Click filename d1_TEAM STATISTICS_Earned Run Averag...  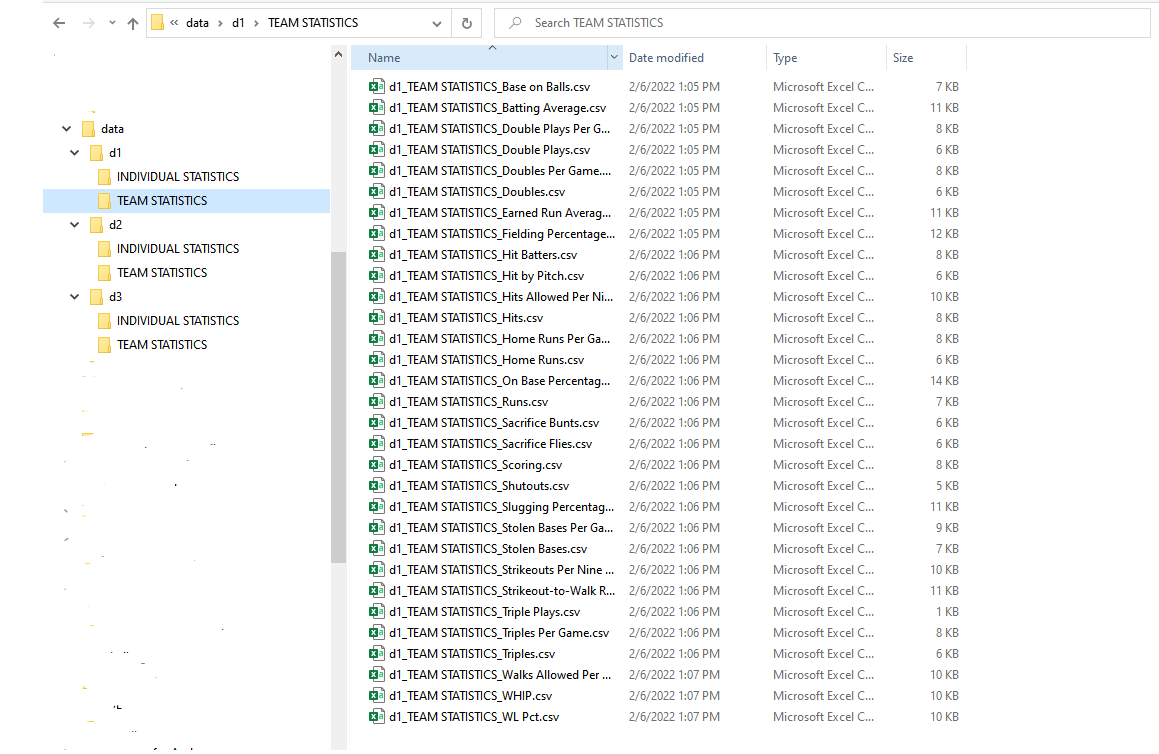(x=500, y=213)
